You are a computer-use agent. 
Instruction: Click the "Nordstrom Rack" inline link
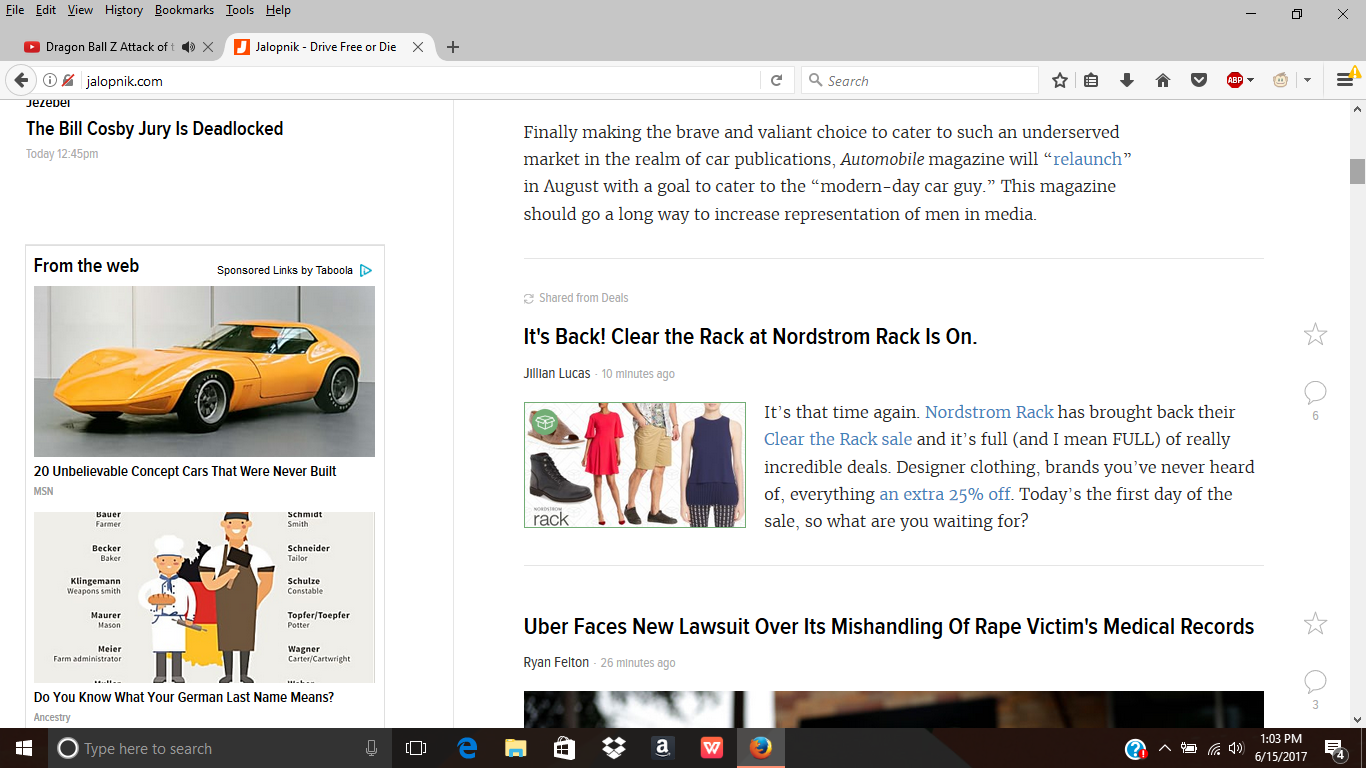pyautogui.click(x=989, y=412)
